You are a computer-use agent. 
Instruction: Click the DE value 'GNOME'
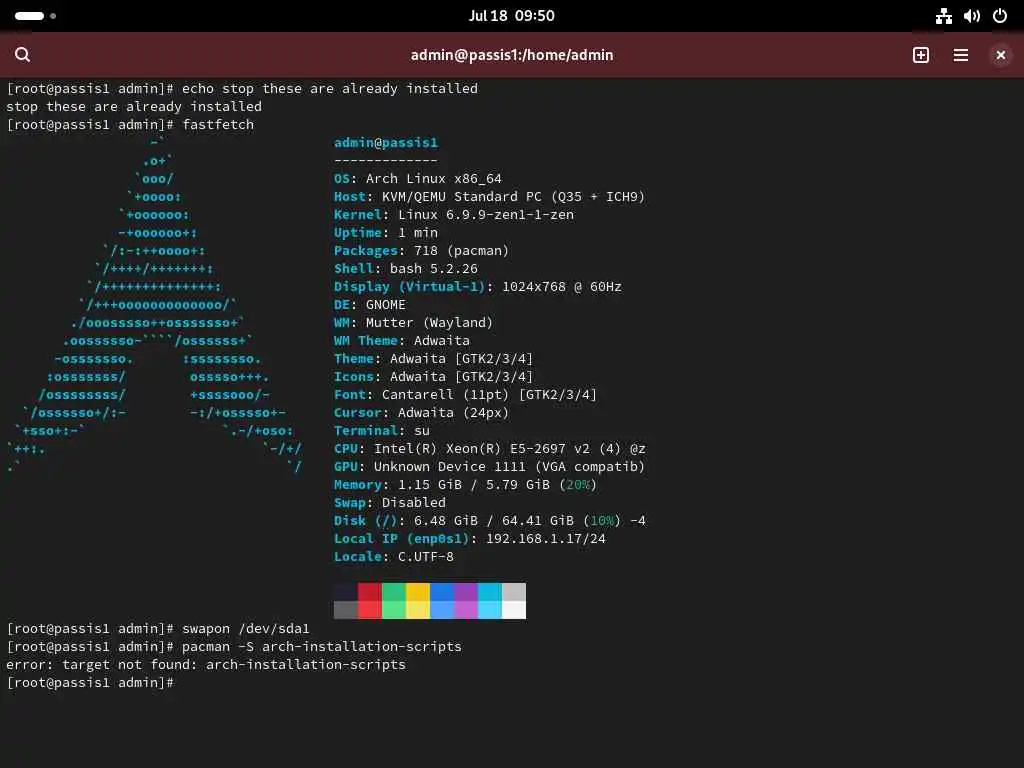(385, 305)
